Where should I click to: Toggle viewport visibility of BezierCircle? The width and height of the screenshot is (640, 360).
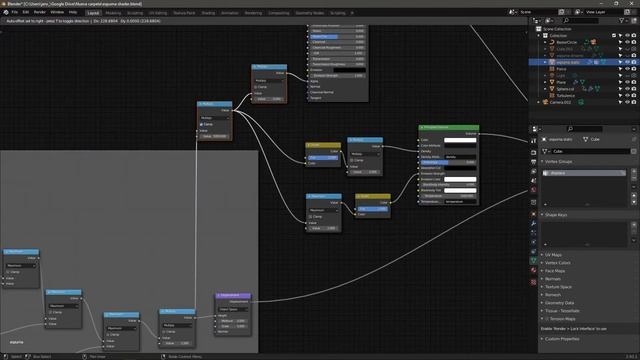pos(627,42)
